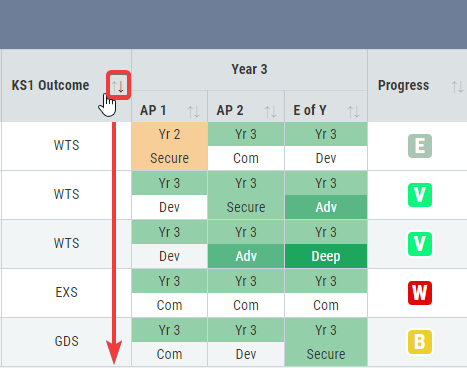This screenshot has width=467, height=368.
Task: Sort the Progress column
Action: pos(457,87)
